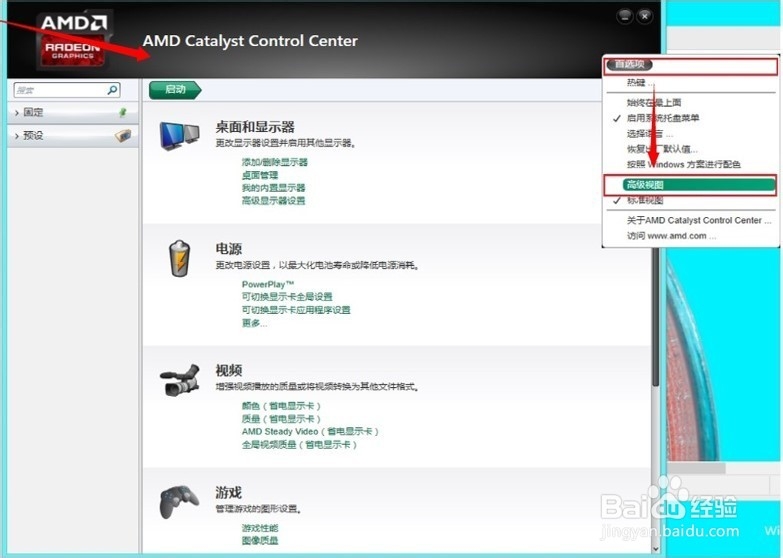This screenshot has width=783, height=558.
Task: Enable 始终在最上面 option
Action: [x=654, y=102]
